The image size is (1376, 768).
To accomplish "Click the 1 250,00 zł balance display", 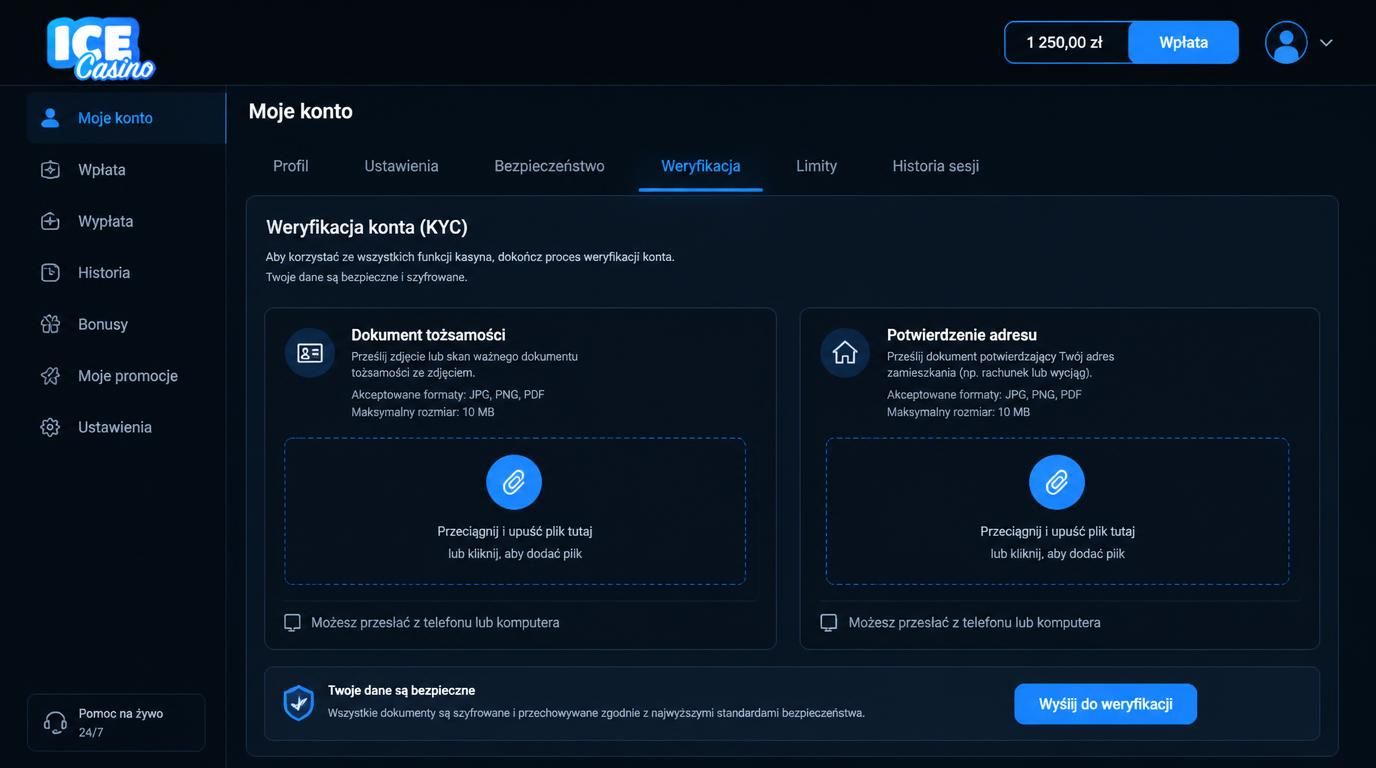I will click(x=1066, y=42).
